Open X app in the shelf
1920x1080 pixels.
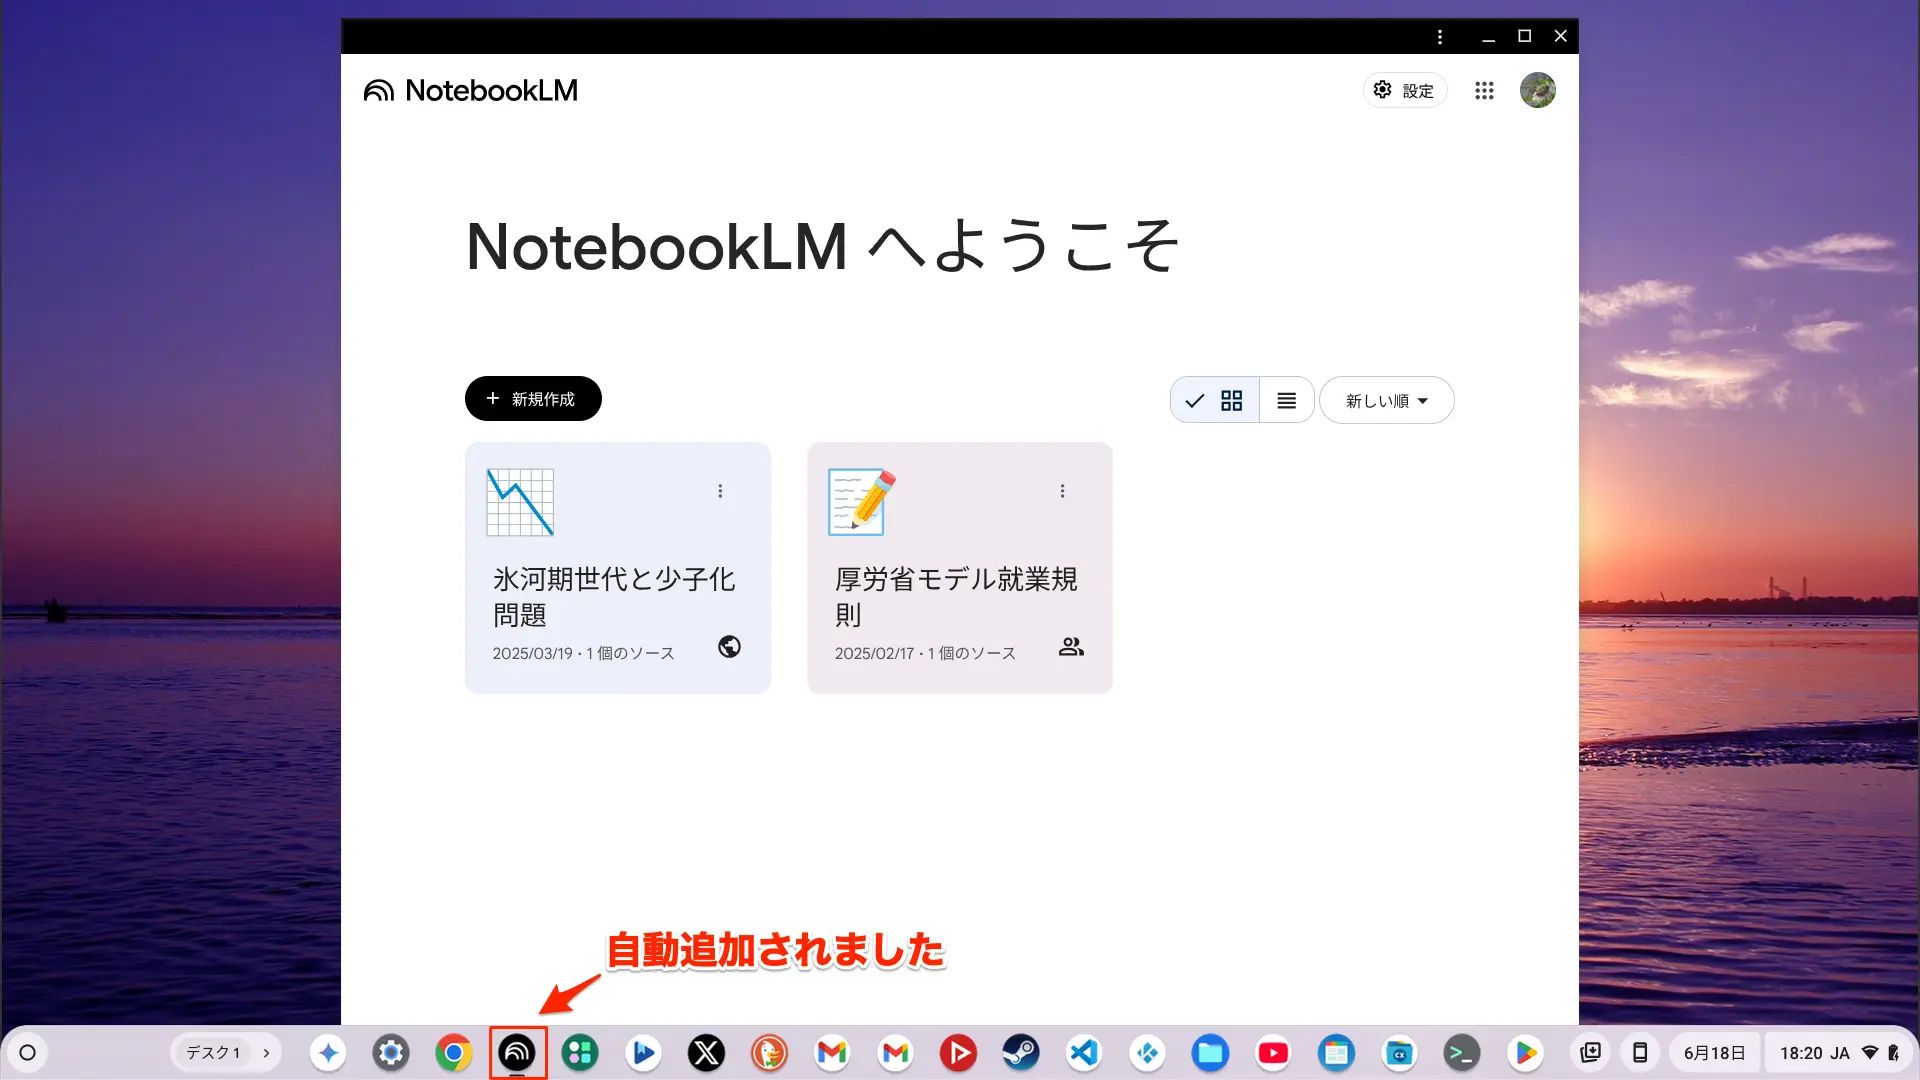(706, 1053)
